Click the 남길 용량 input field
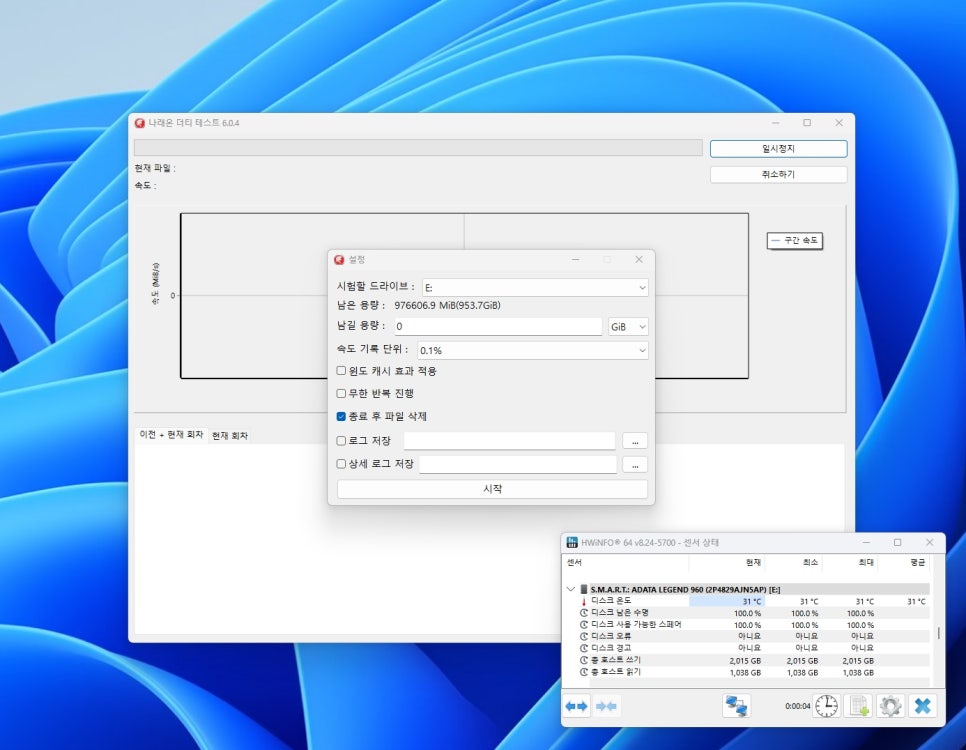The image size is (966, 750). pos(497,327)
